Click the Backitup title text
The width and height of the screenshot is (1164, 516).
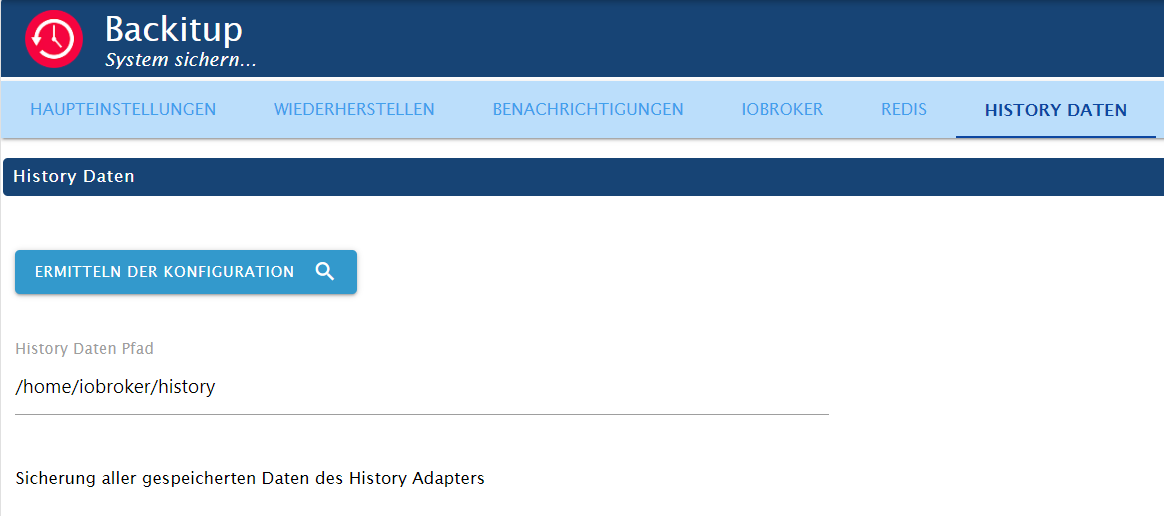tap(174, 29)
